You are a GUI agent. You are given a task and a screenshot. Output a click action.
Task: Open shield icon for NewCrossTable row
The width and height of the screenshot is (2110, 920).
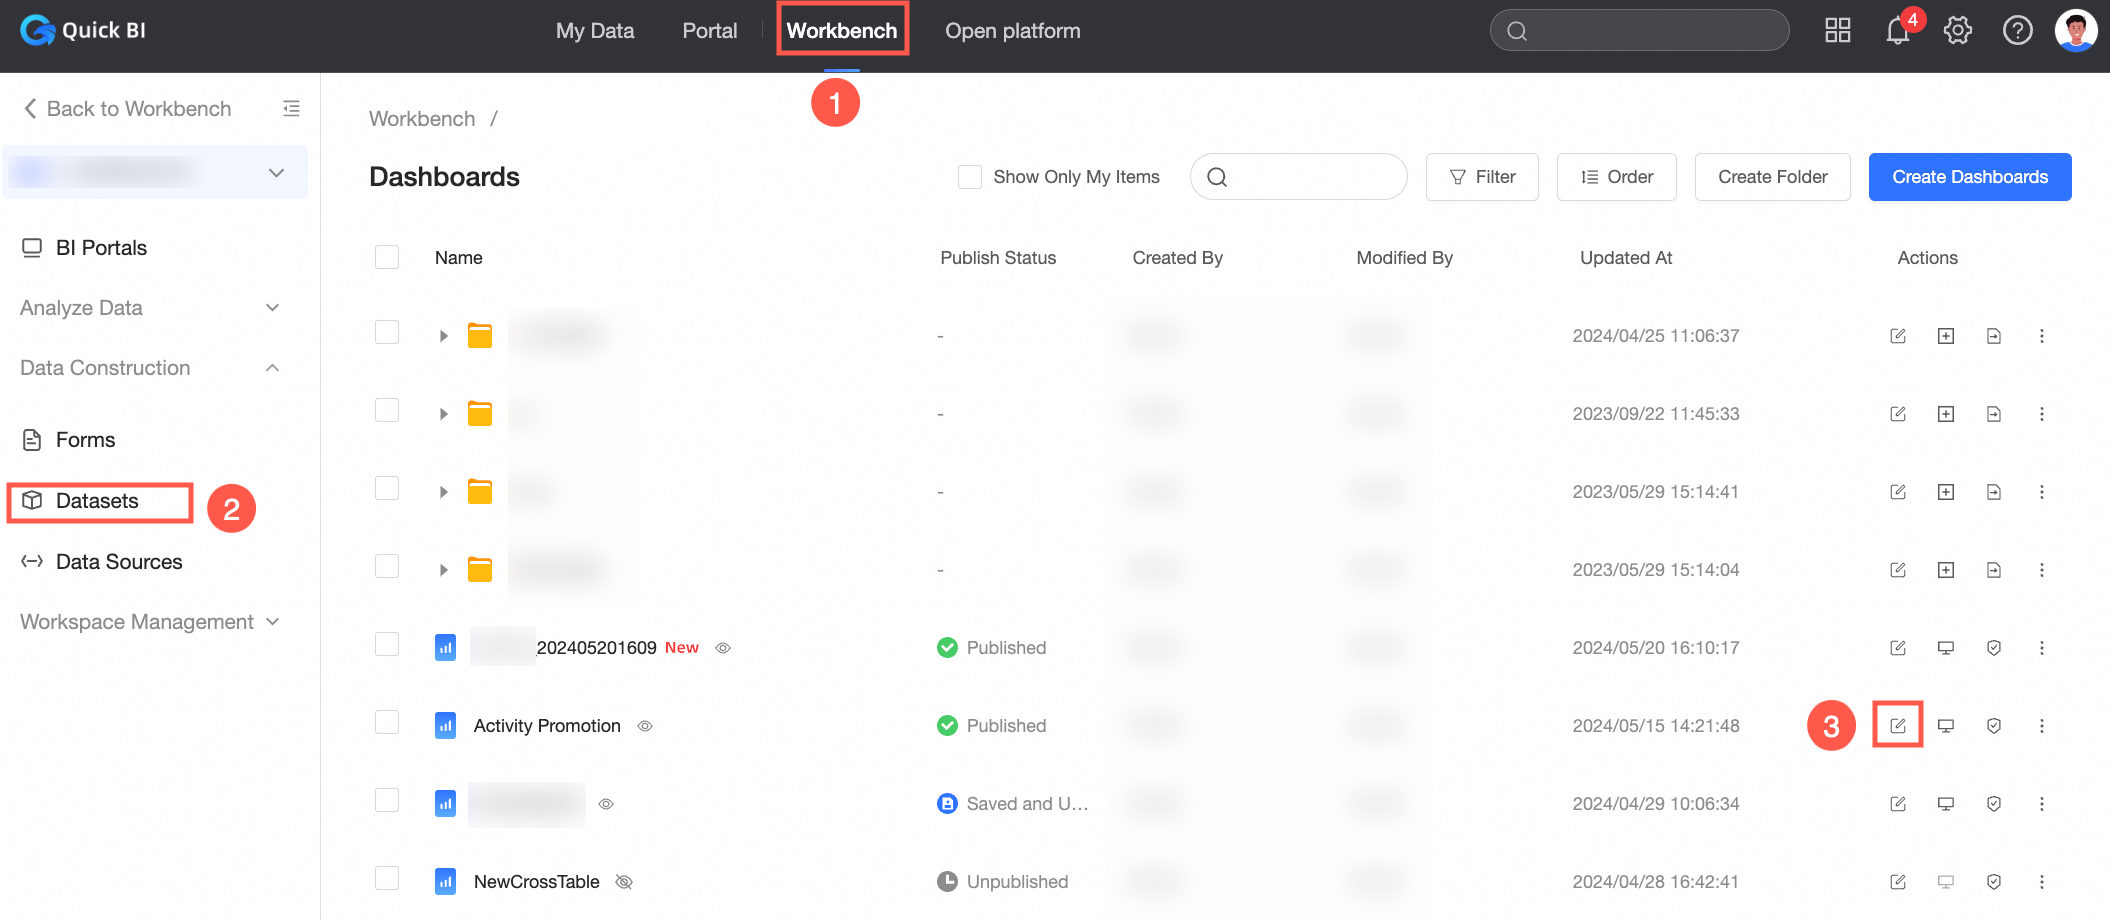pyautogui.click(x=1994, y=882)
